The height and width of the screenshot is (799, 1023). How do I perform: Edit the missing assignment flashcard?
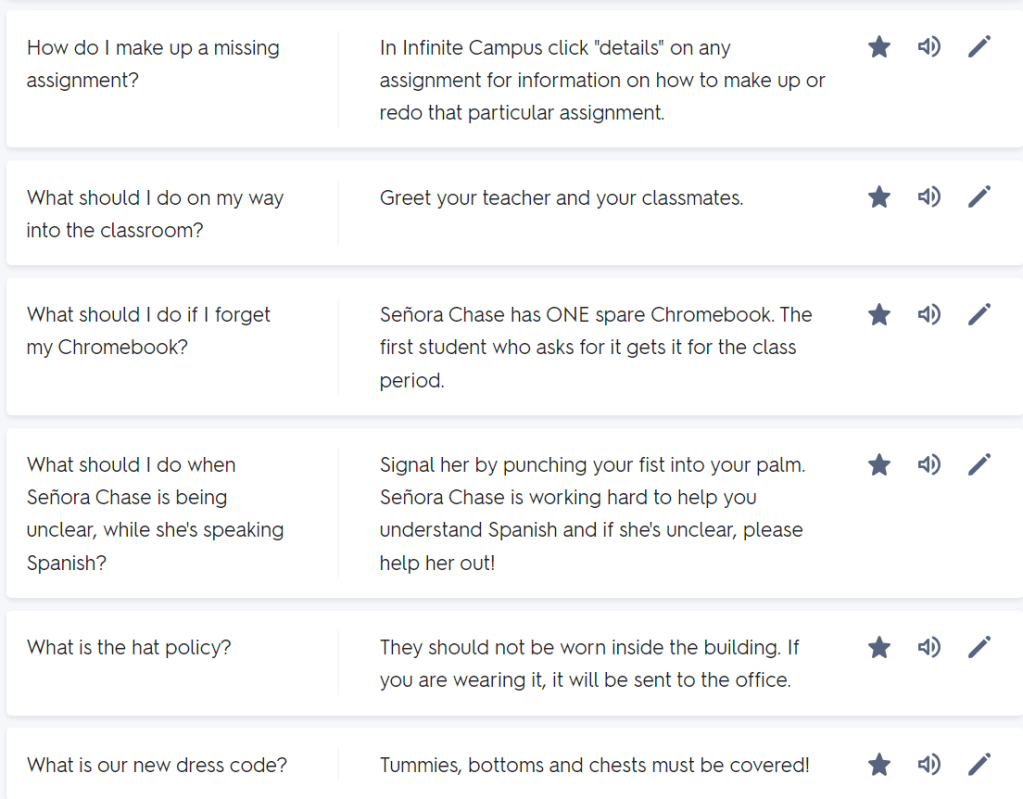point(979,47)
